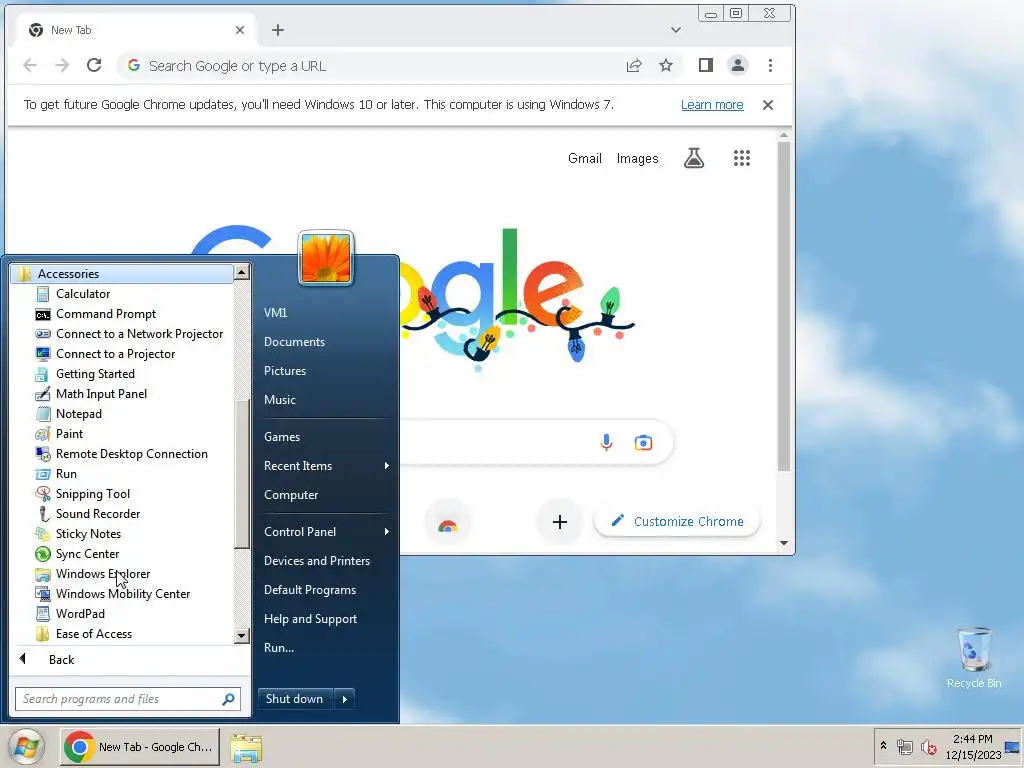Click the user account flower picture

point(326,258)
